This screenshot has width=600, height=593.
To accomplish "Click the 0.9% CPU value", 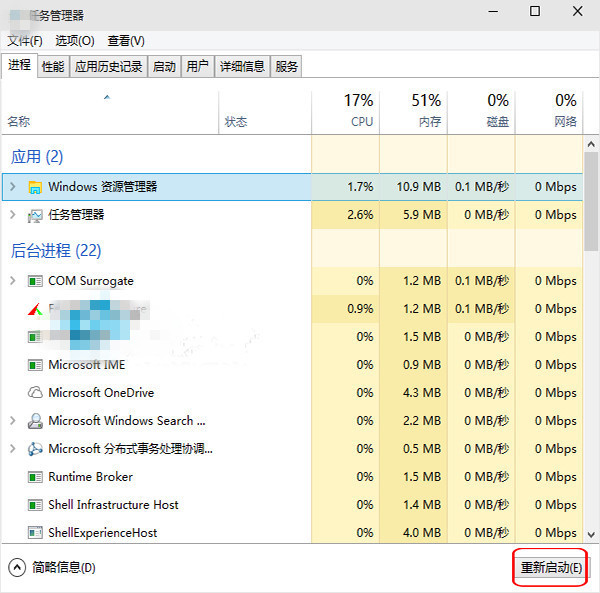I will coord(360,309).
